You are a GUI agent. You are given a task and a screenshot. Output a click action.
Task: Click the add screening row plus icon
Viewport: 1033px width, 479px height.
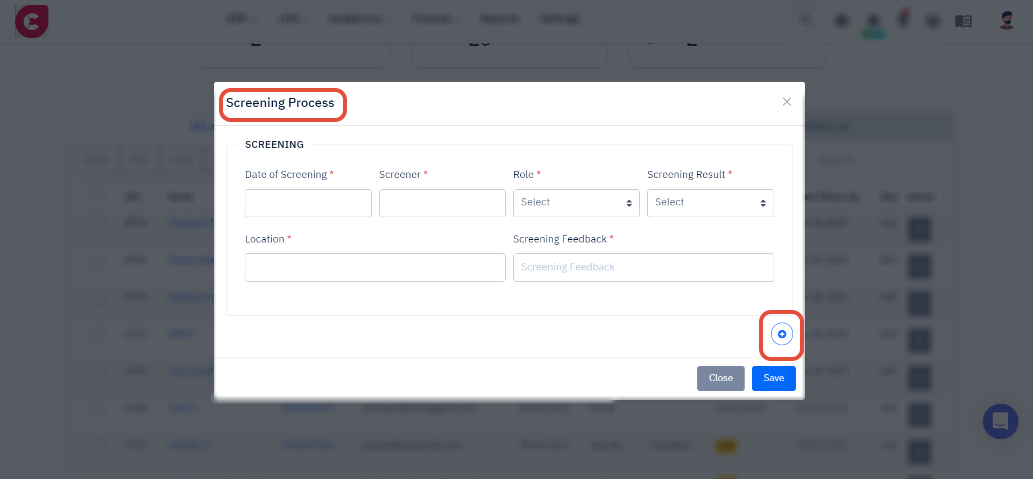782,334
